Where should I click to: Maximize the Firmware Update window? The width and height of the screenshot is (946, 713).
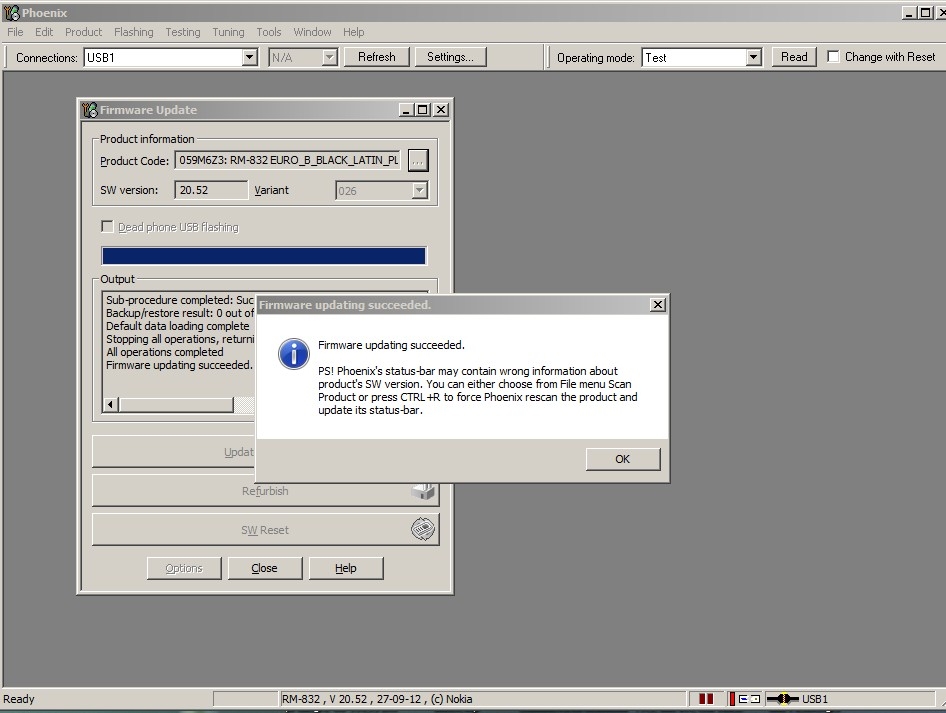pyautogui.click(x=422, y=110)
